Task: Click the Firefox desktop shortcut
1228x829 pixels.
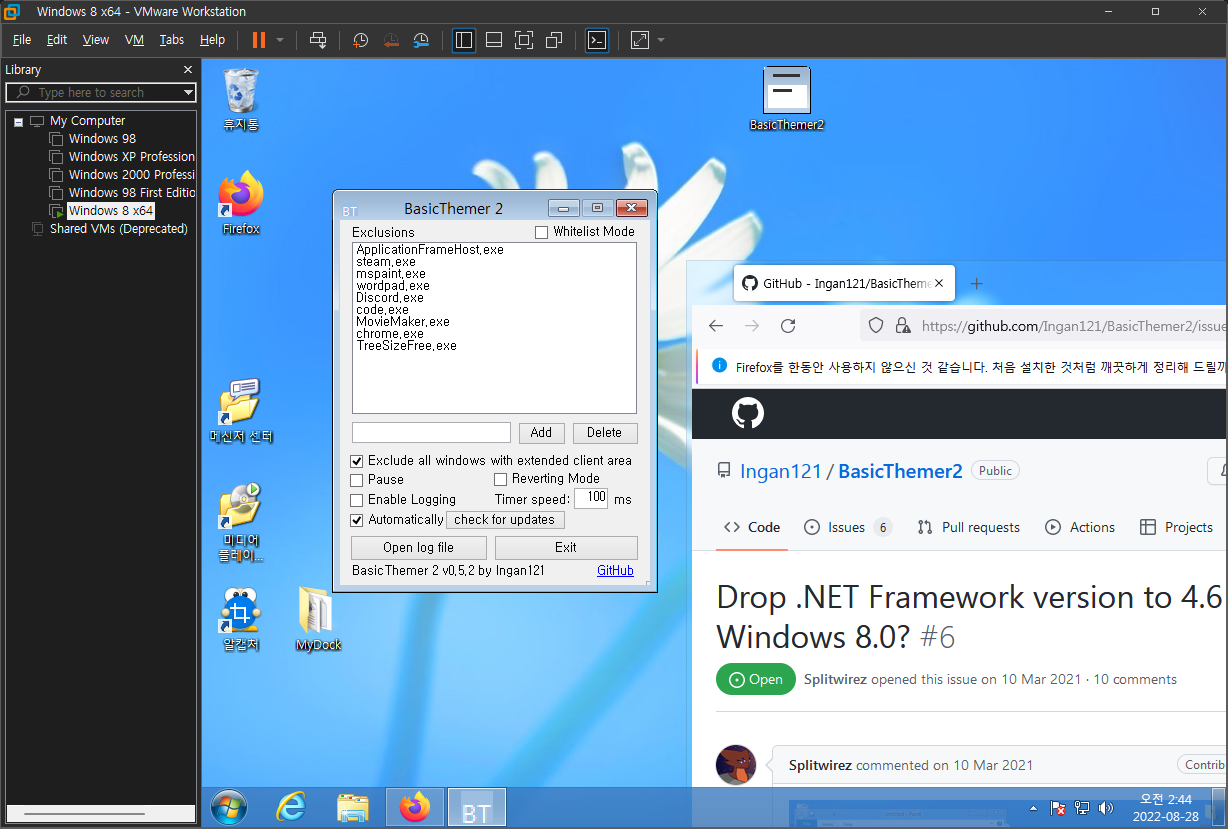Action: pyautogui.click(x=241, y=203)
